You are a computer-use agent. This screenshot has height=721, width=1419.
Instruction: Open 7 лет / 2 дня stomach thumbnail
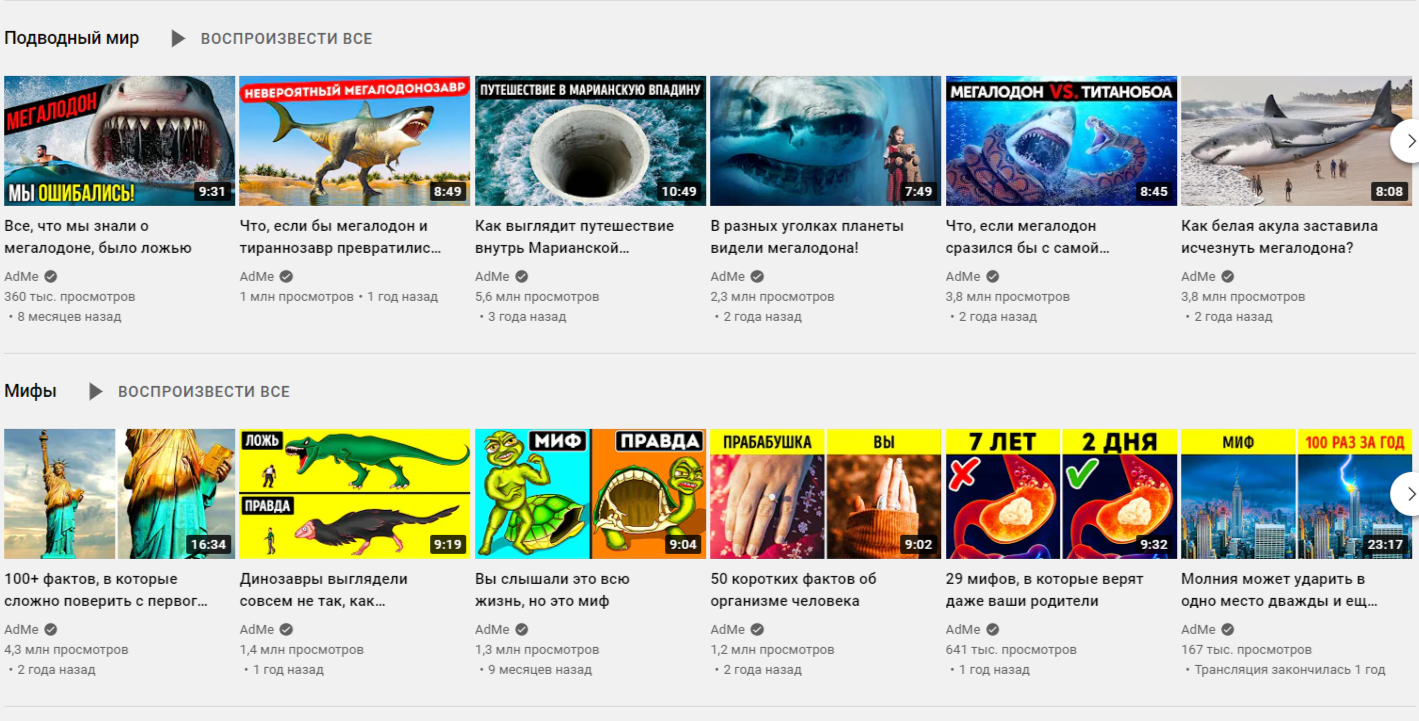[x=1061, y=494]
